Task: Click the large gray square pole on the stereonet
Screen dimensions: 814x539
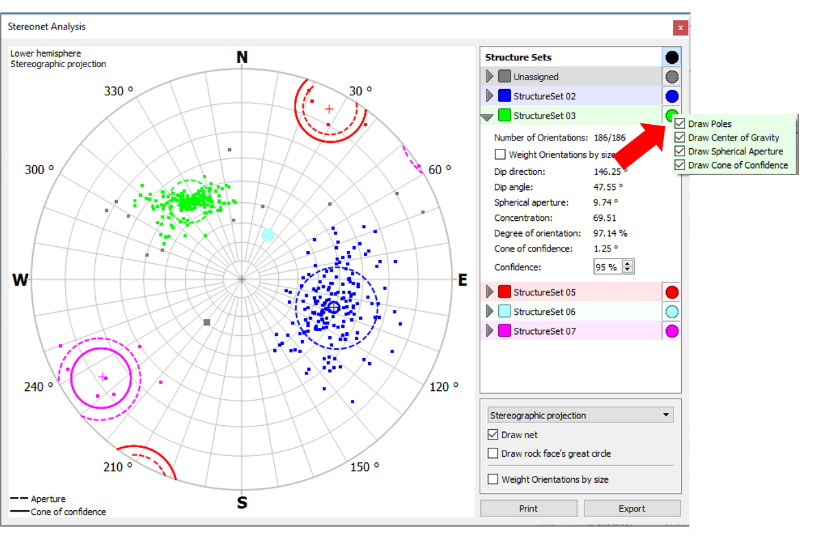Action: pyautogui.click(x=207, y=322)
